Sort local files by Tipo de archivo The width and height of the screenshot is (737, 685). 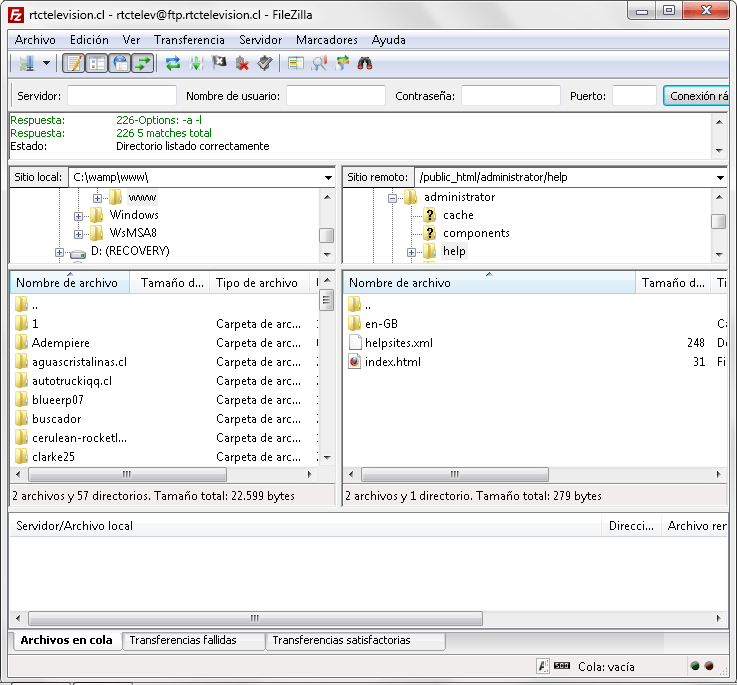click(x=259, y=283)
